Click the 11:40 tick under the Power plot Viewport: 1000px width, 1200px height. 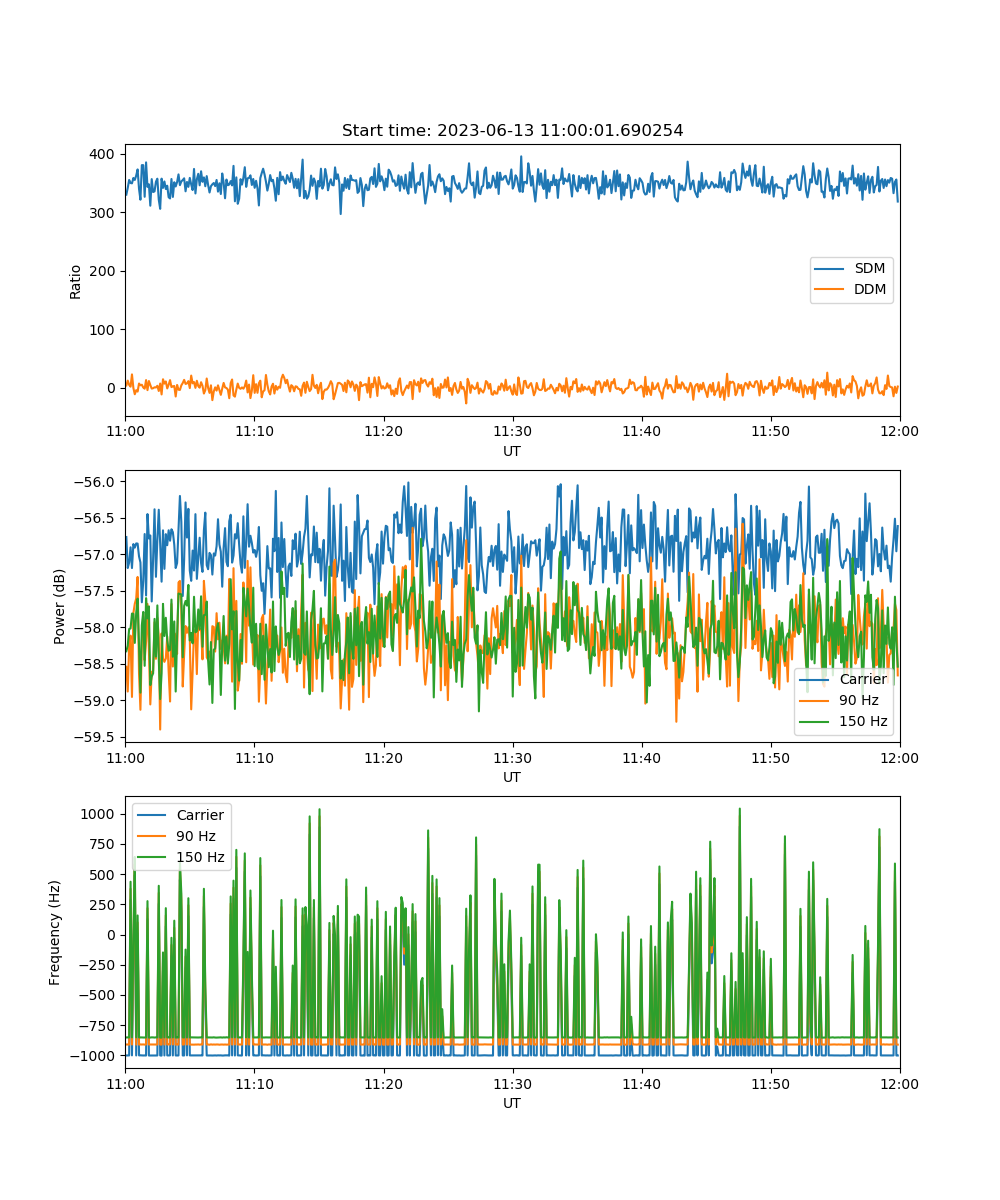click(x=641, y=757)
